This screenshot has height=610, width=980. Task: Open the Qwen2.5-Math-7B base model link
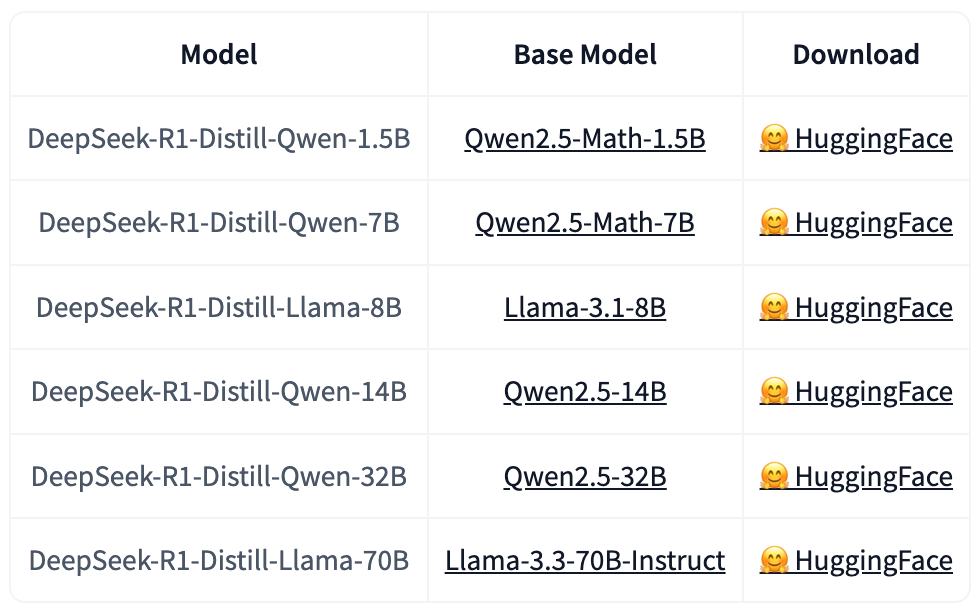585,222
